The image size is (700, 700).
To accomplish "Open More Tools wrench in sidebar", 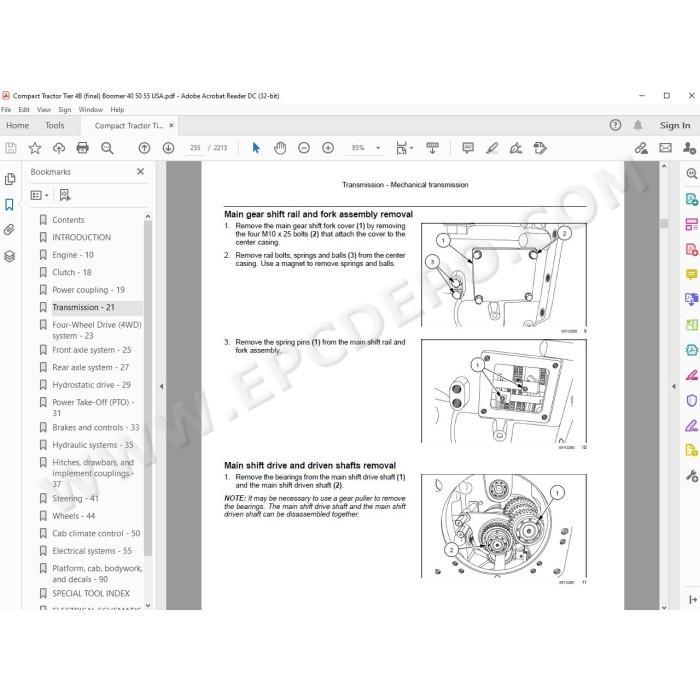I will point(691,476).
